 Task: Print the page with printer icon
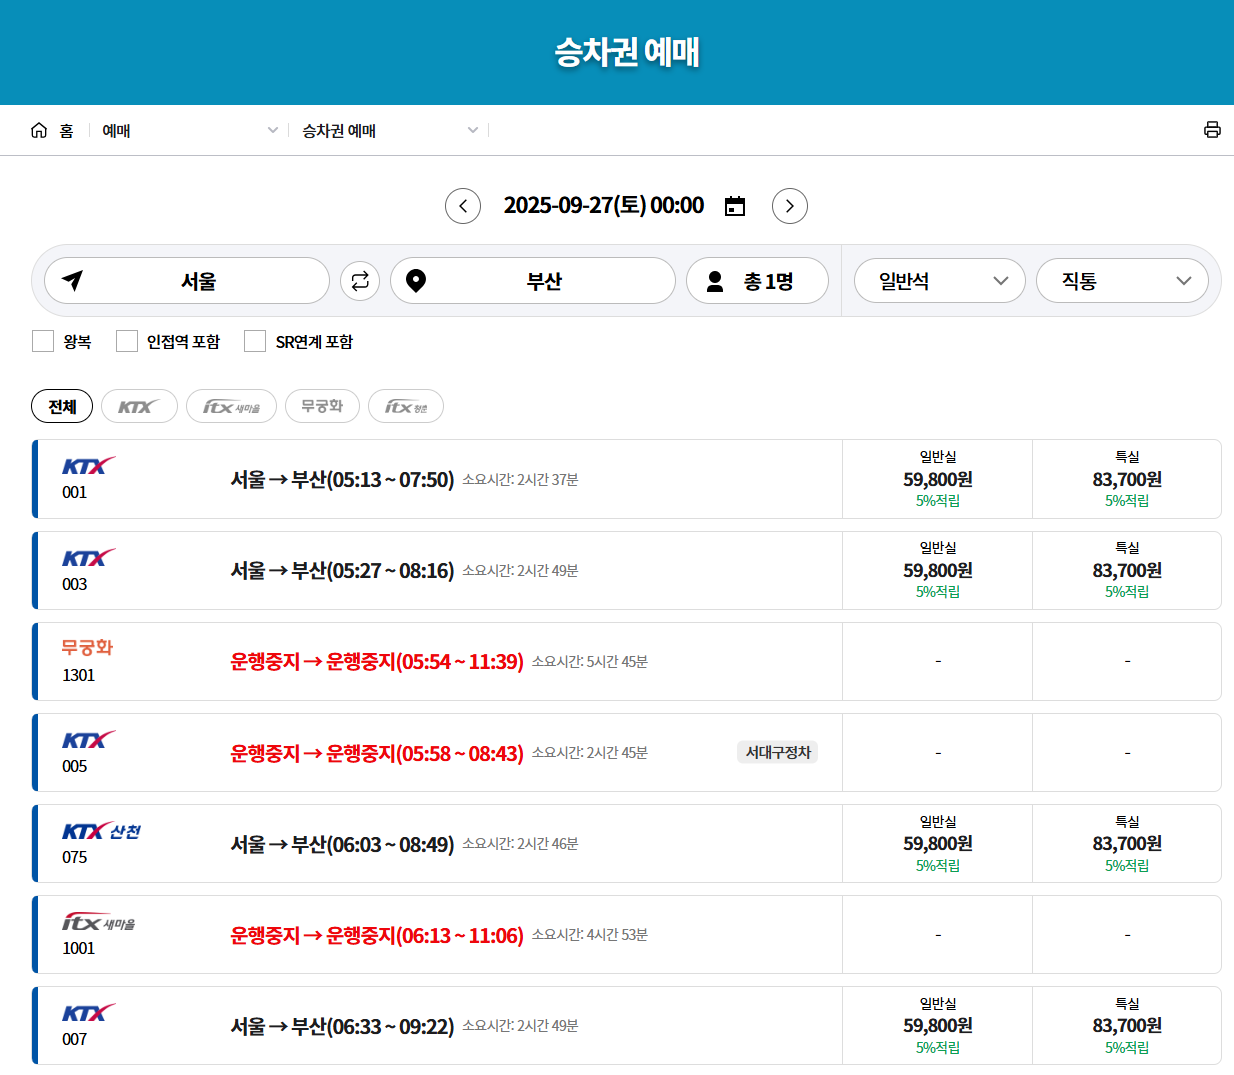coord(1212,130)
